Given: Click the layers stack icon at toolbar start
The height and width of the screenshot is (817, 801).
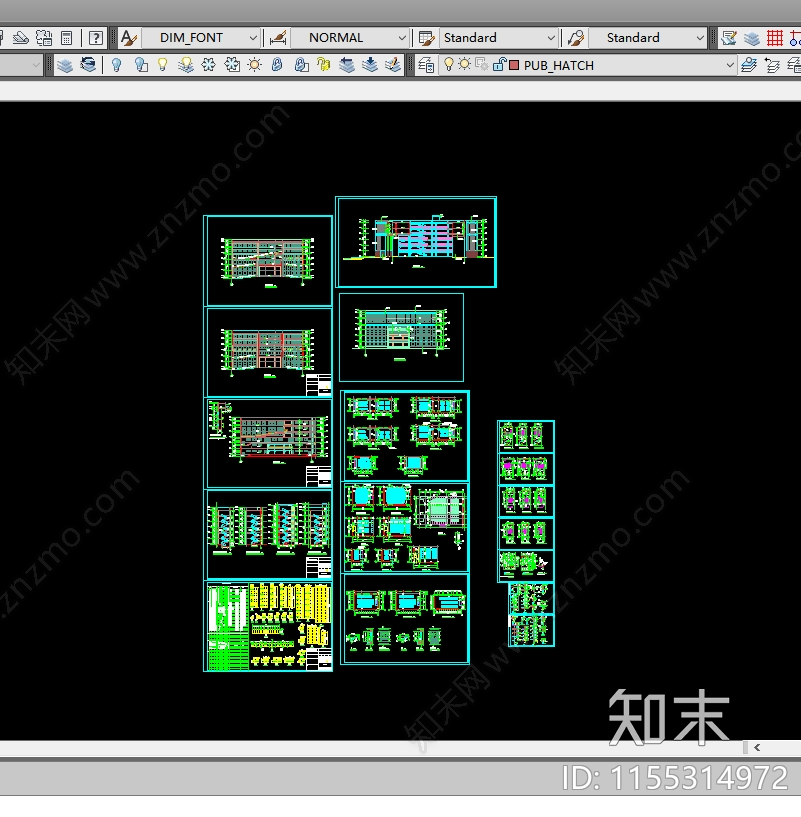Looking at the screenshot, I should pos(65,65).
